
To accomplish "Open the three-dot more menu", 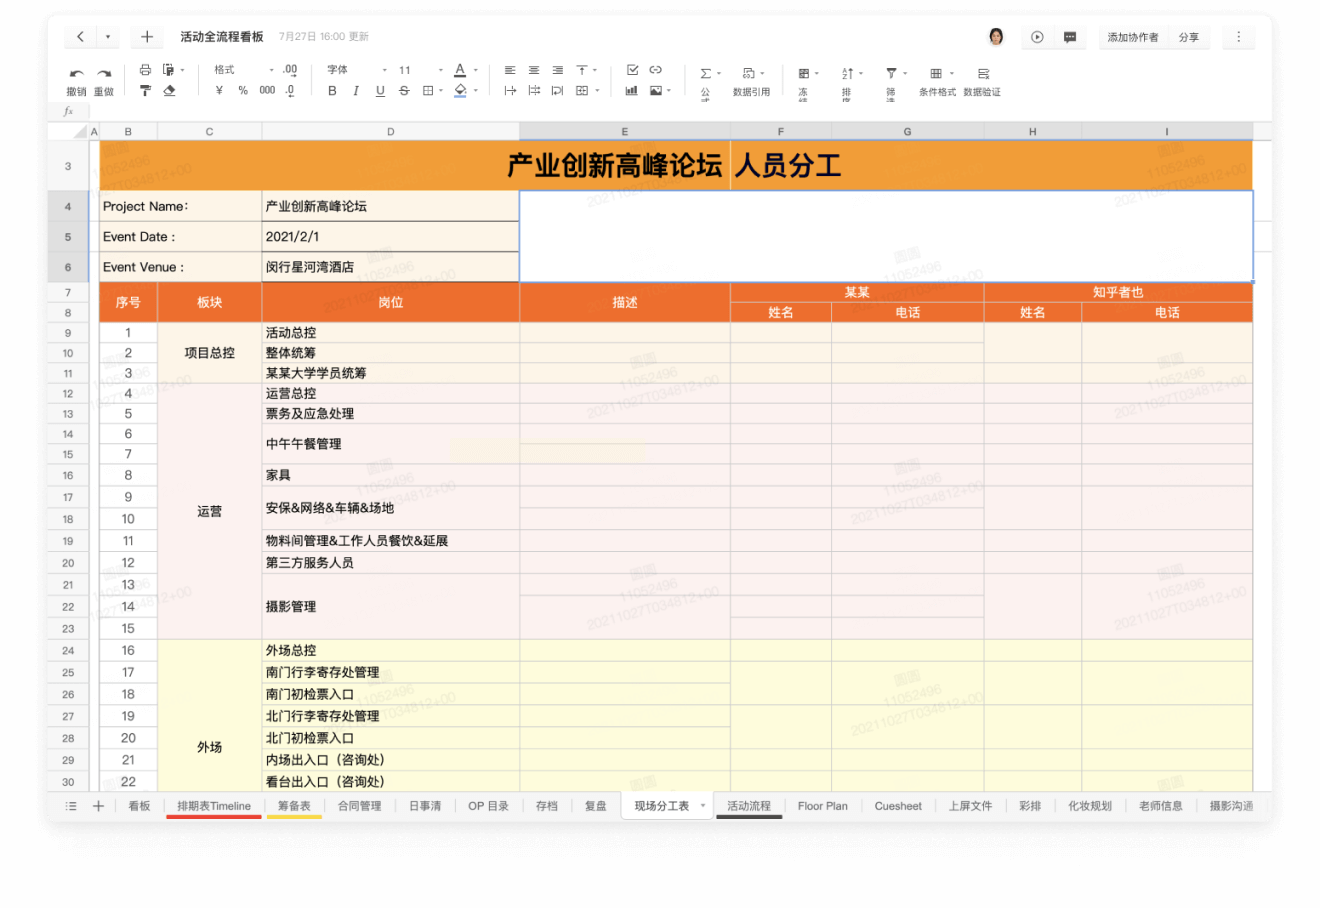I will coord(1238,37).
